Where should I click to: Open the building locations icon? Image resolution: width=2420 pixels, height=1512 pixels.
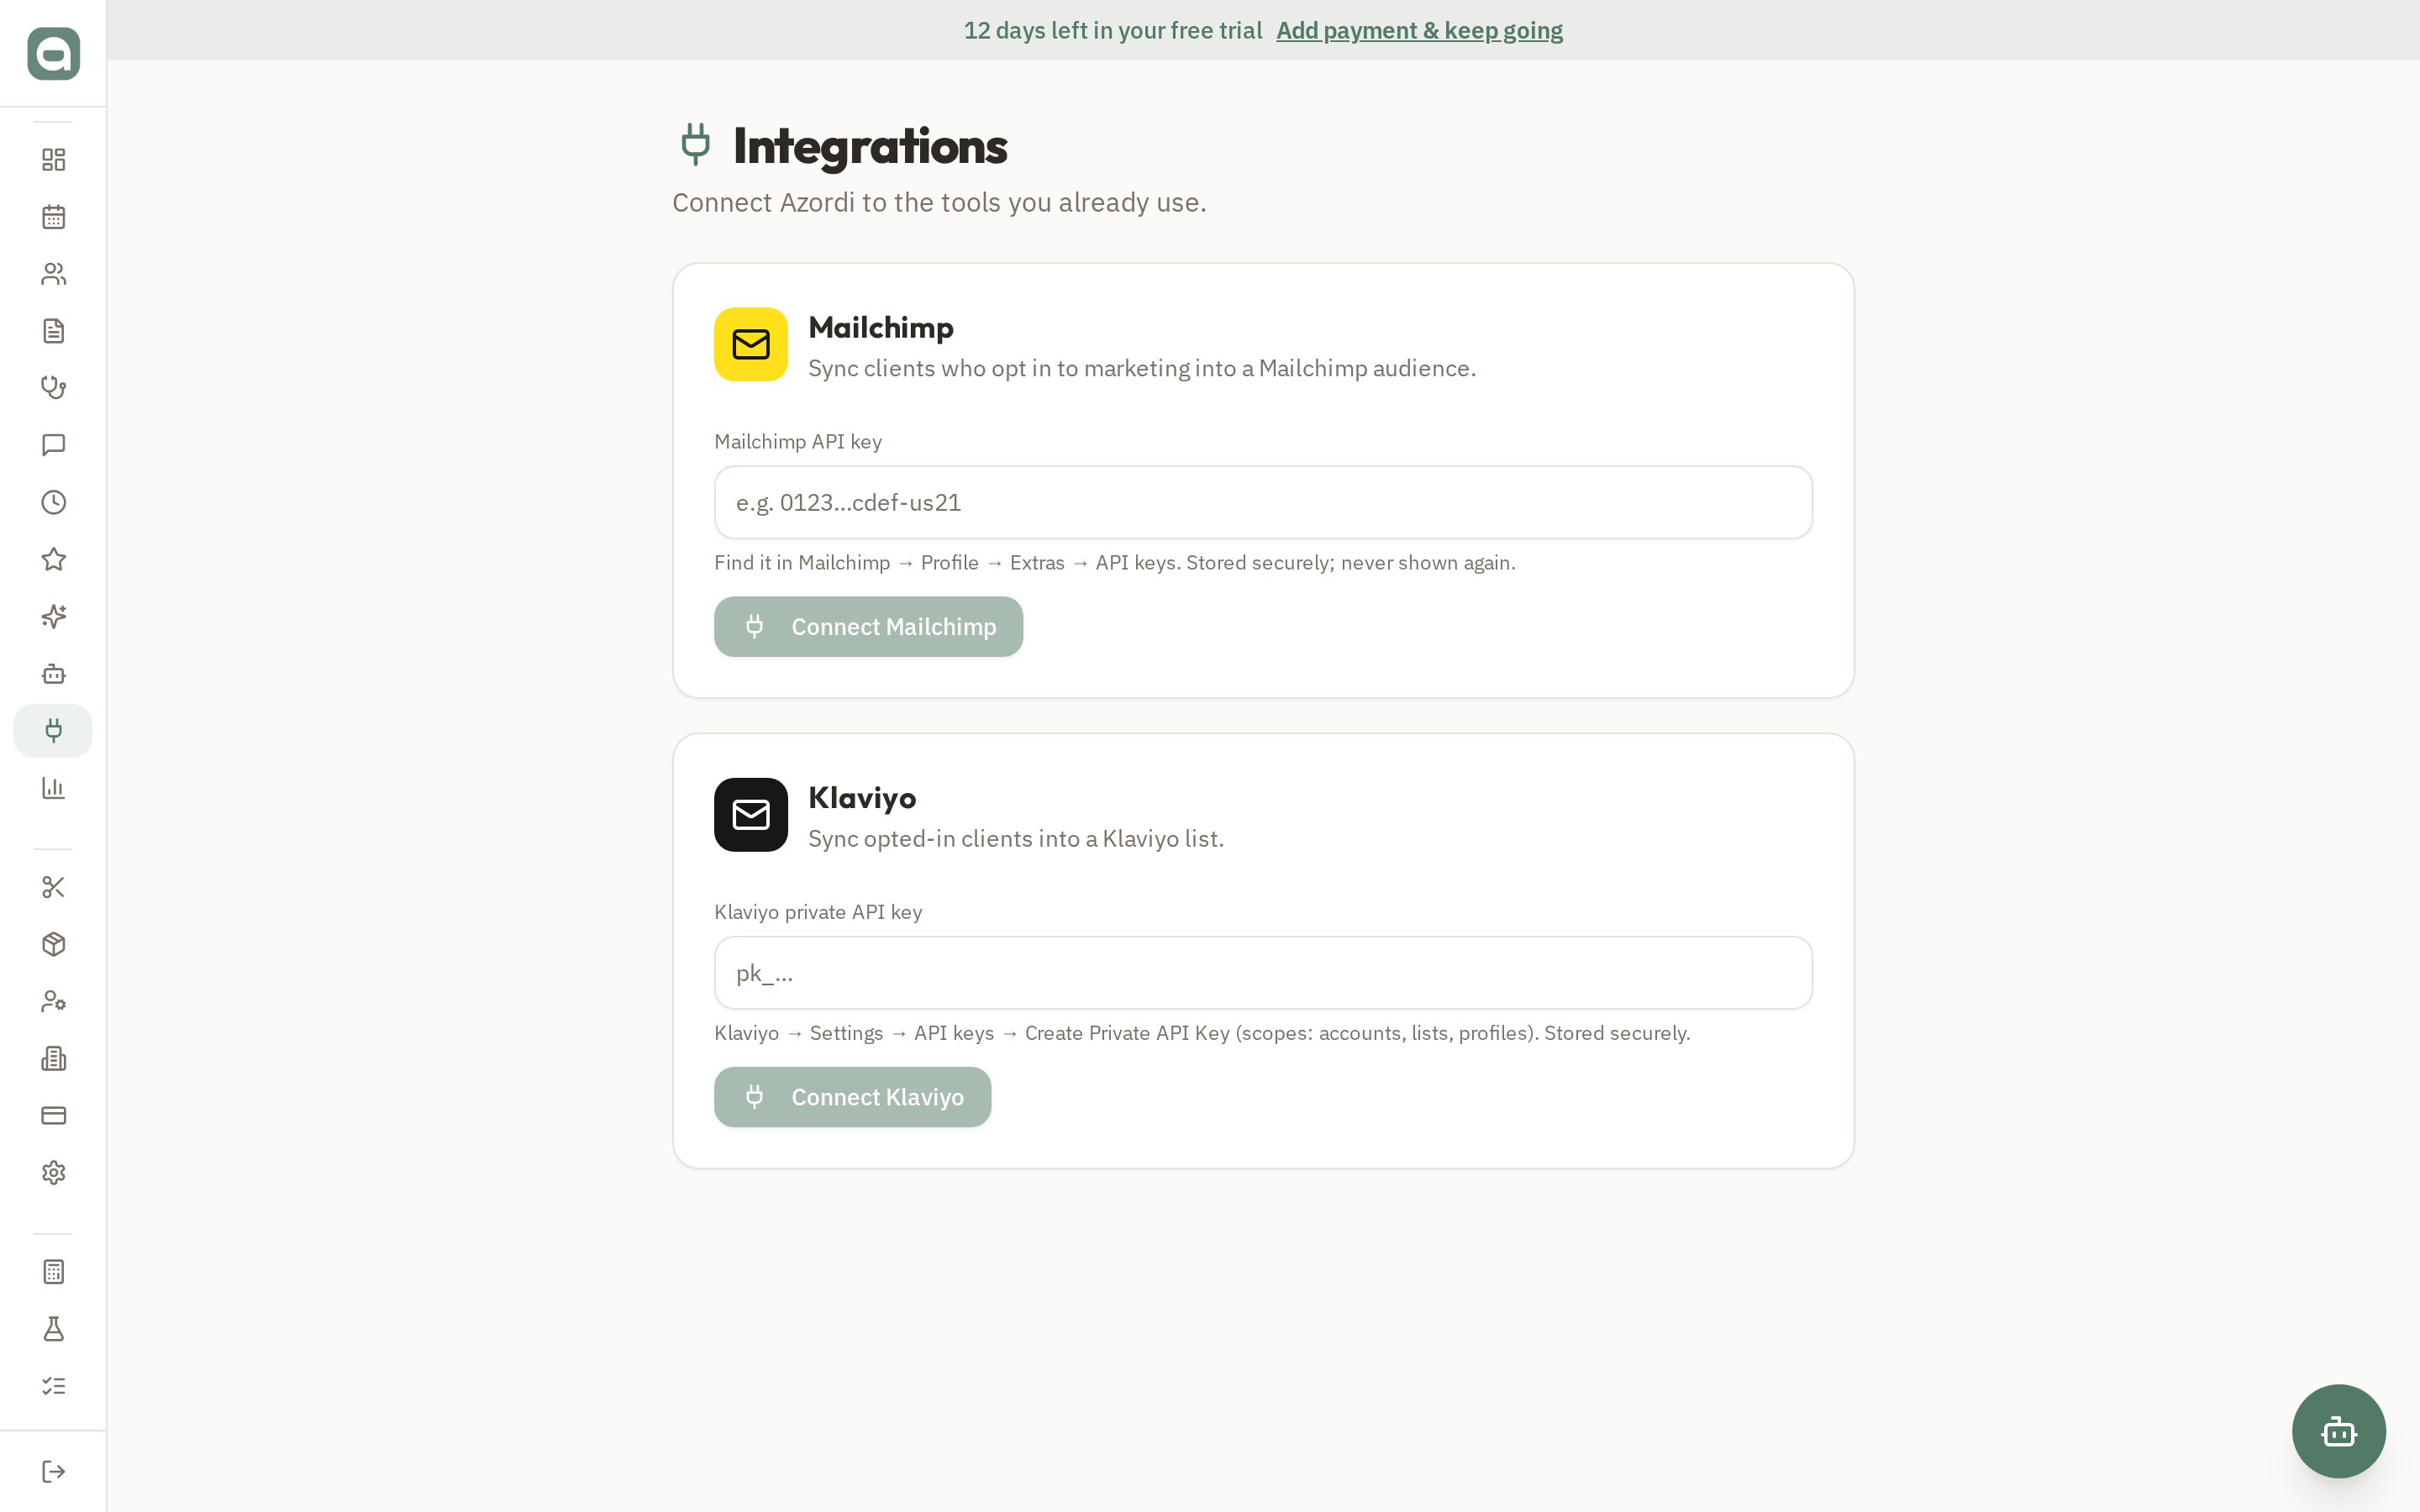click(53, 1058)
